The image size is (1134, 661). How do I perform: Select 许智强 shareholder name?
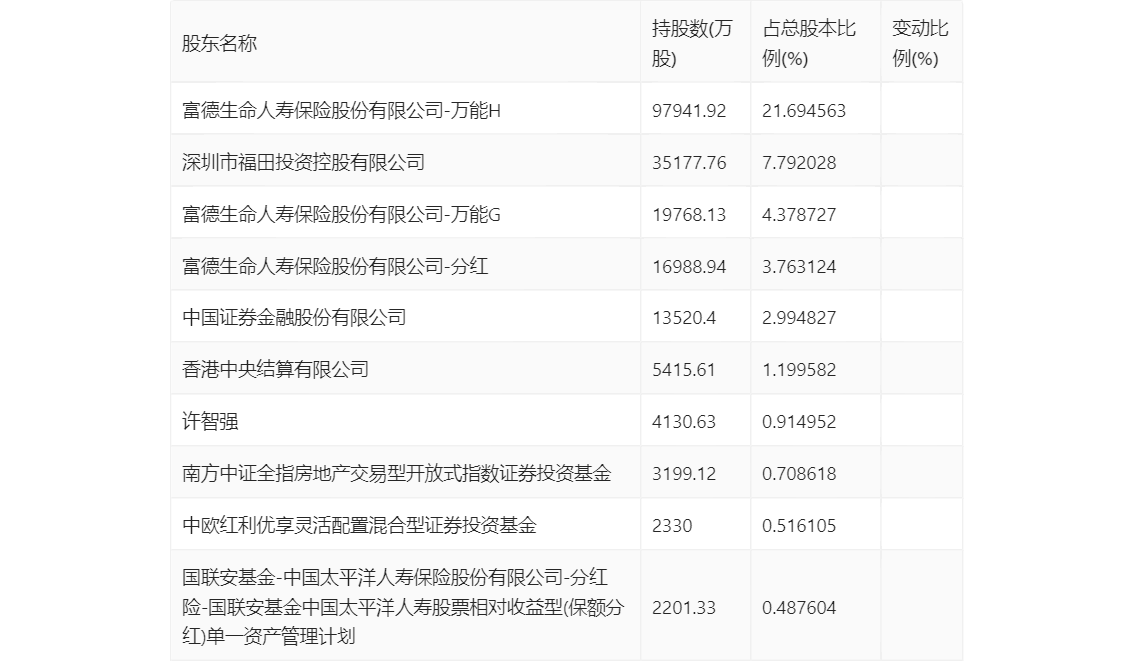tap(210, 422)
